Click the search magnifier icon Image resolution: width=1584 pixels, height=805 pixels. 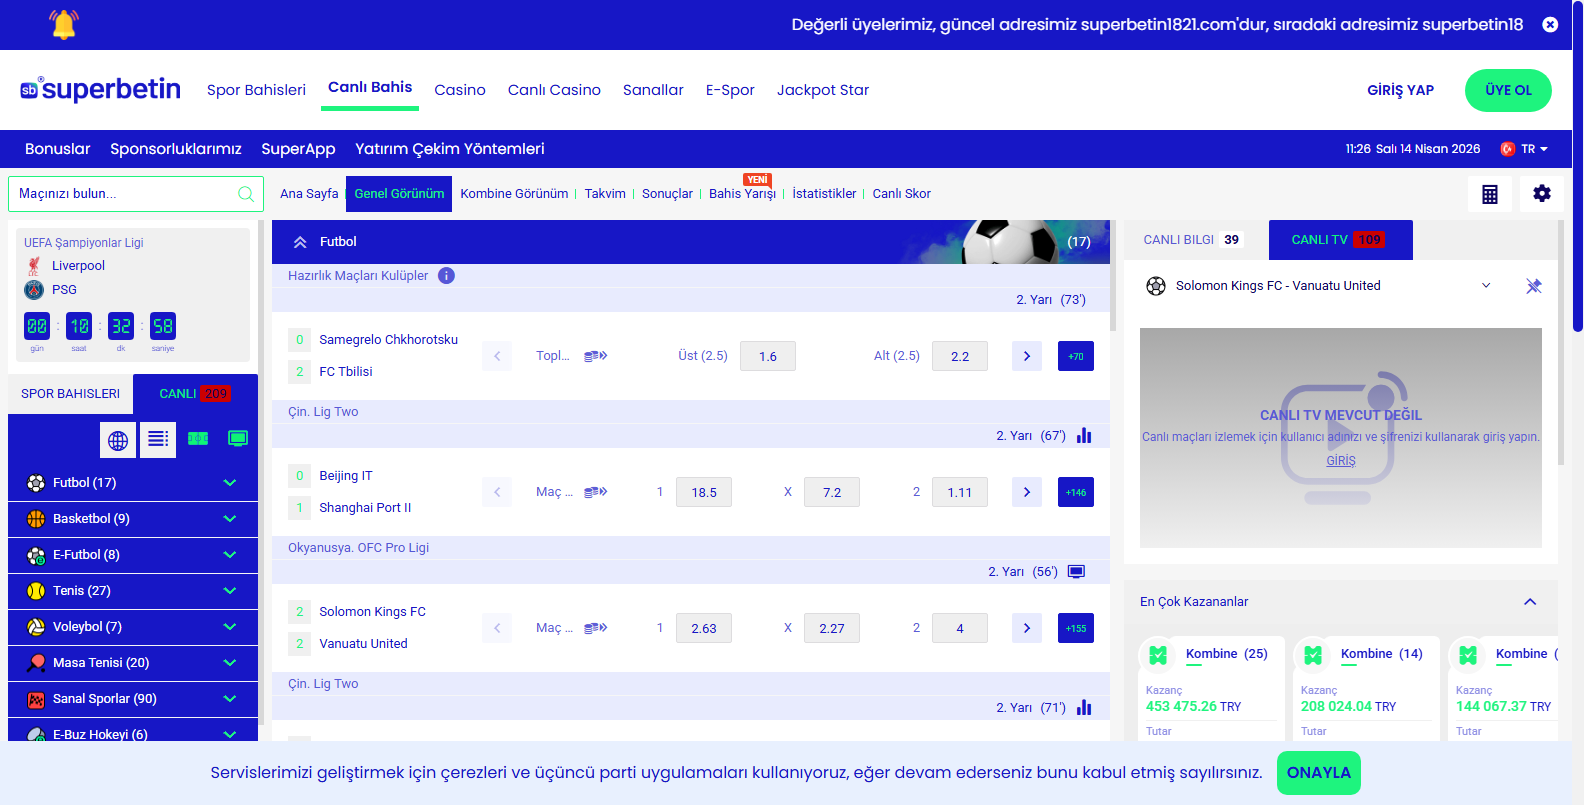pos(246,194)
